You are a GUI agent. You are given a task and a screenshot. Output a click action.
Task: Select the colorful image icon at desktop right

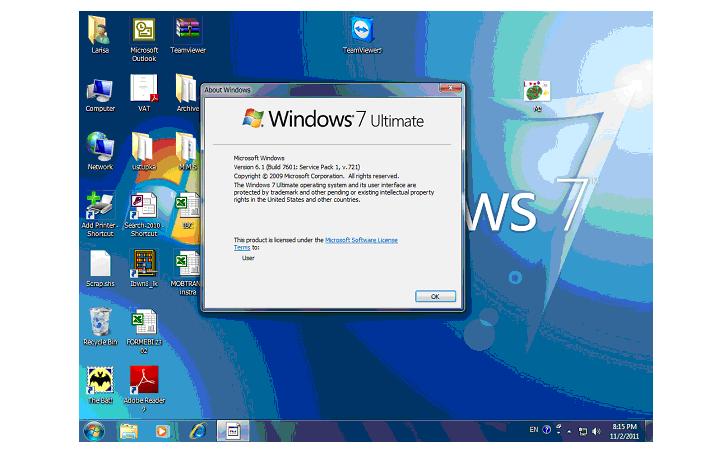(x=536, y=96)
